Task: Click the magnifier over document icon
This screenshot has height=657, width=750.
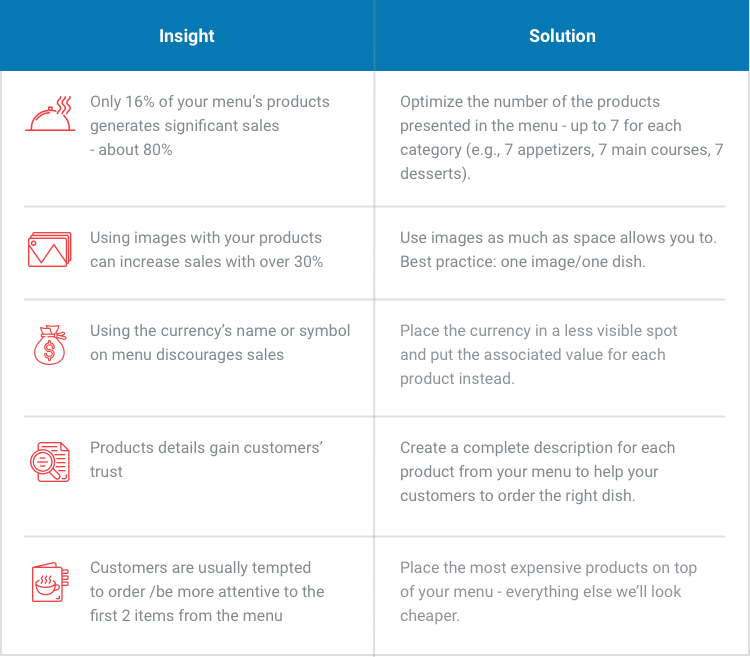Action: 50,462
